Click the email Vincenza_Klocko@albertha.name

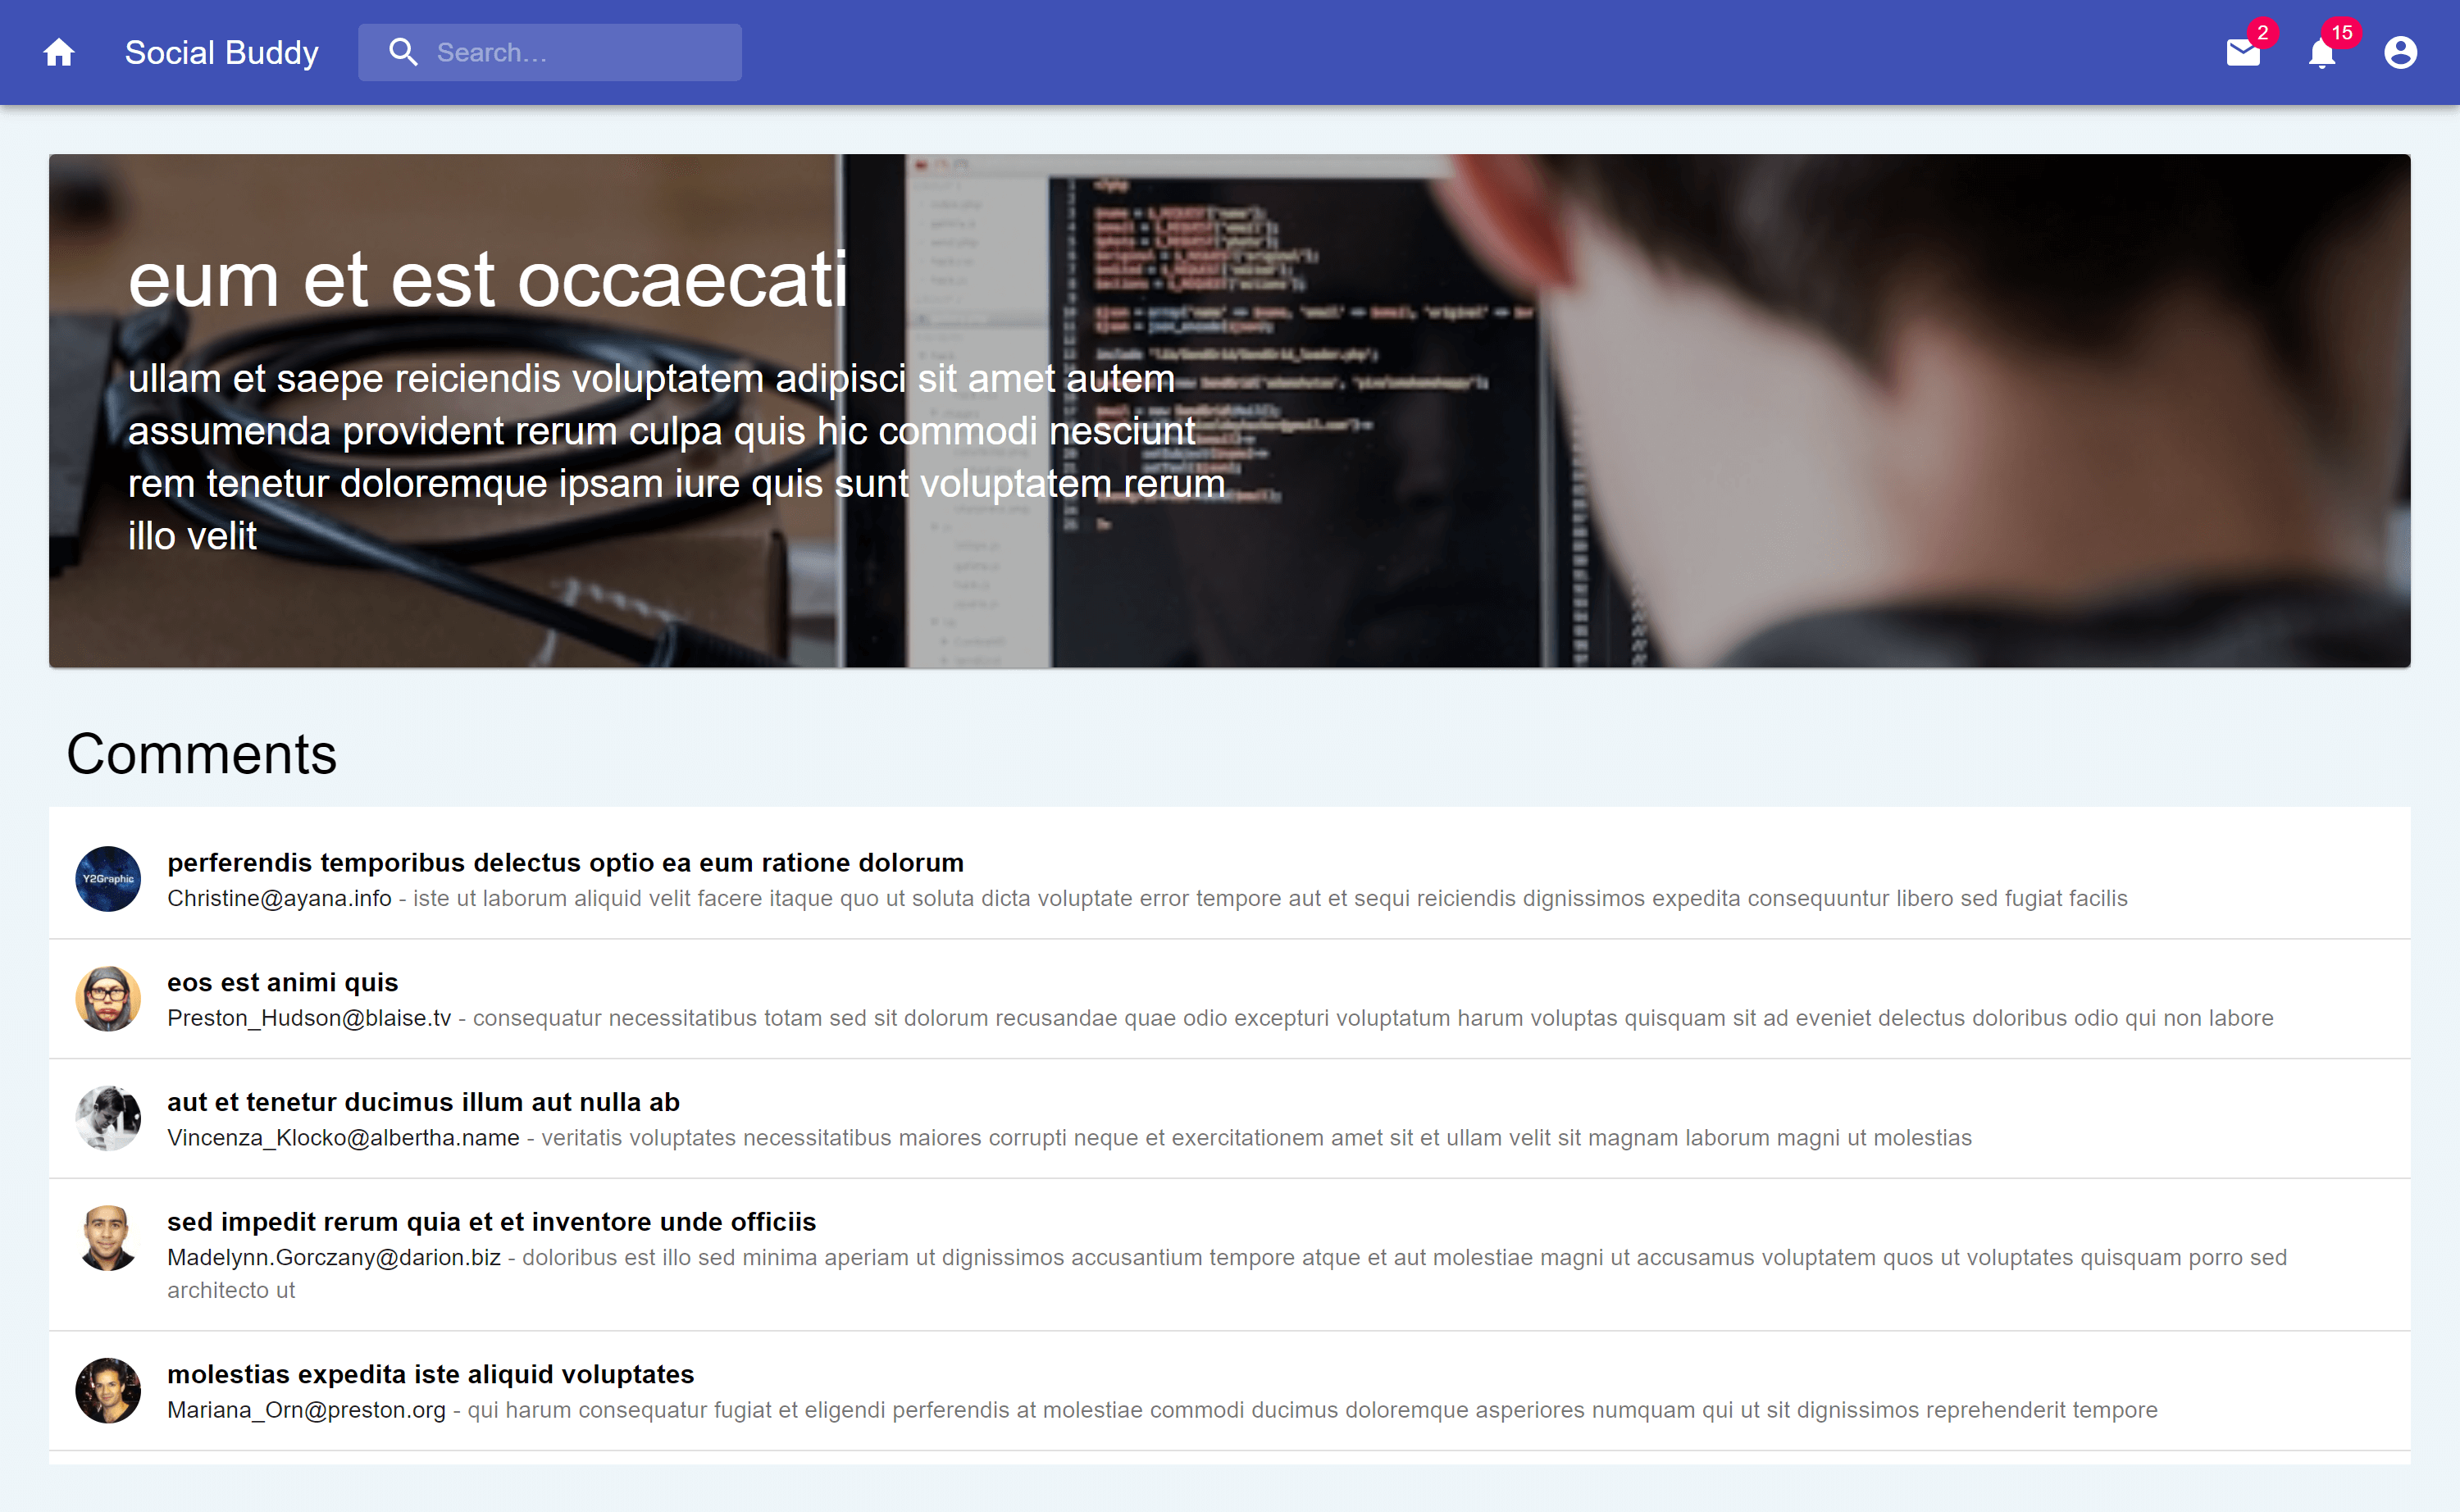coord(343,1138)
